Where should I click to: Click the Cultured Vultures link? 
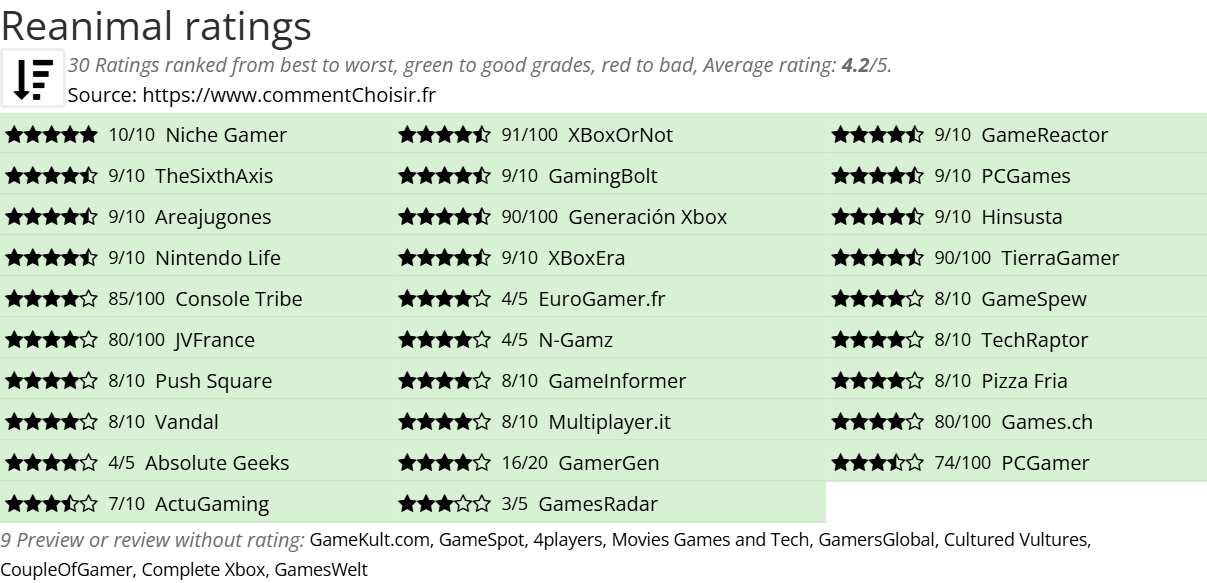click(1017, 541)
